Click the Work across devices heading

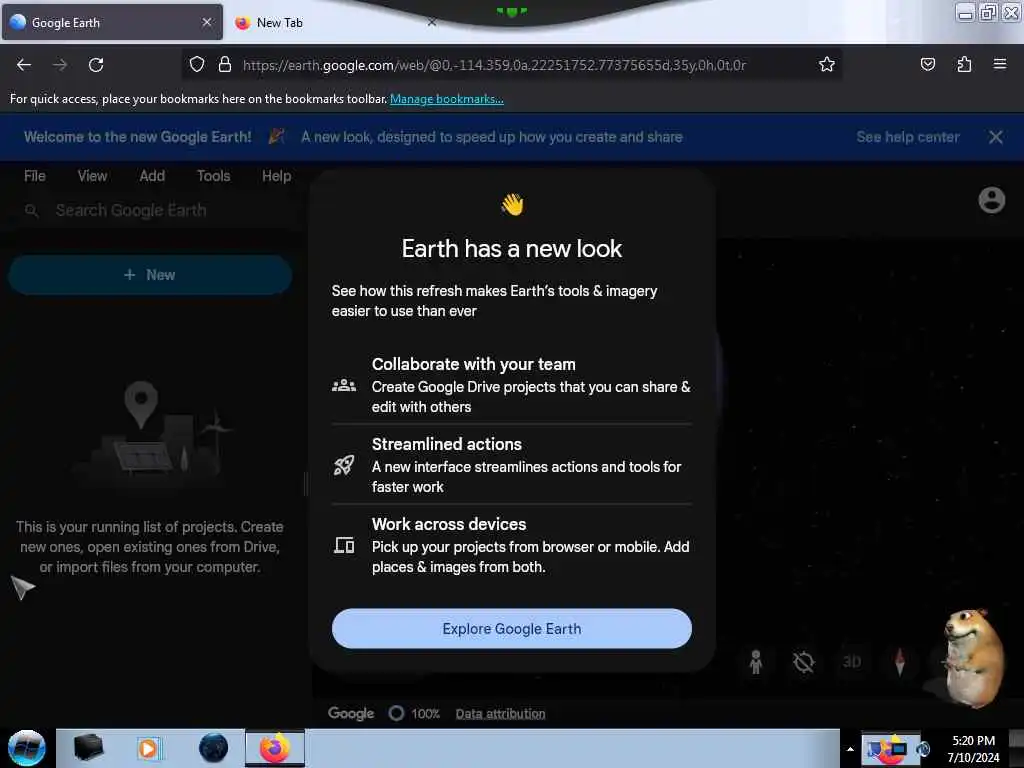click(x=449, y=524)
